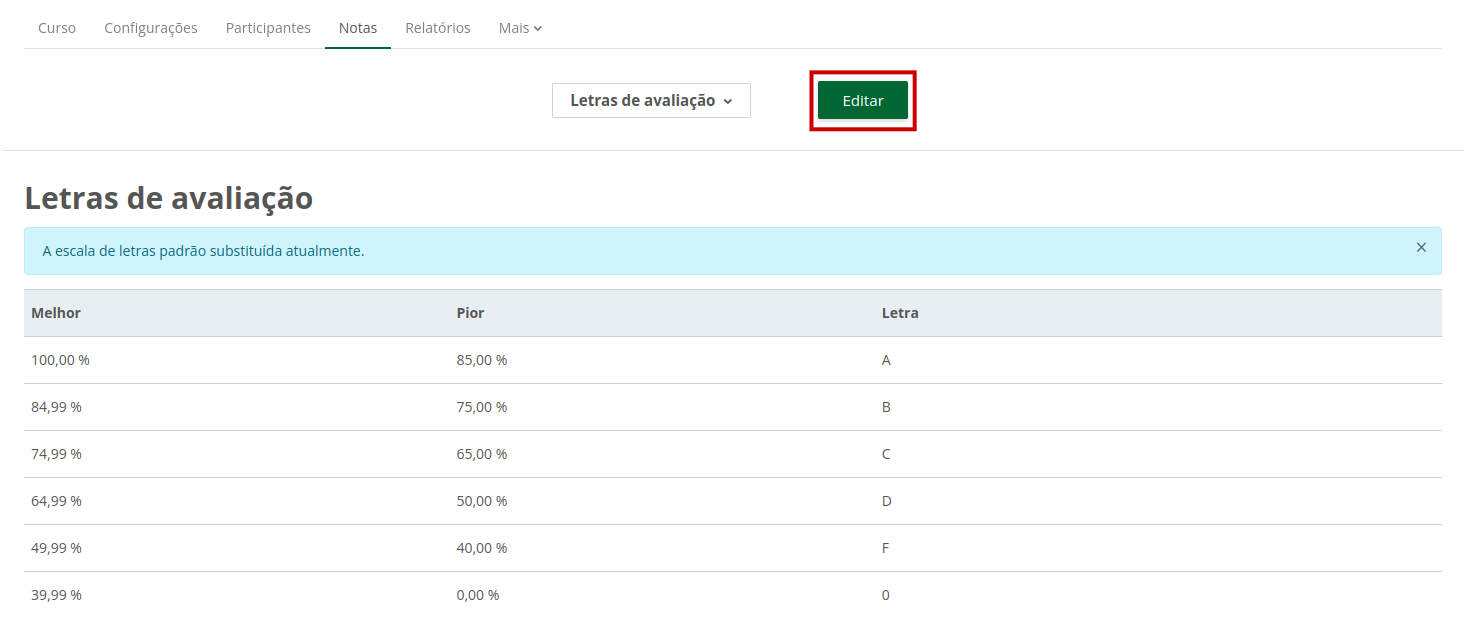
Task: Expand the Mais menu
Action: [x=520, y=28]
